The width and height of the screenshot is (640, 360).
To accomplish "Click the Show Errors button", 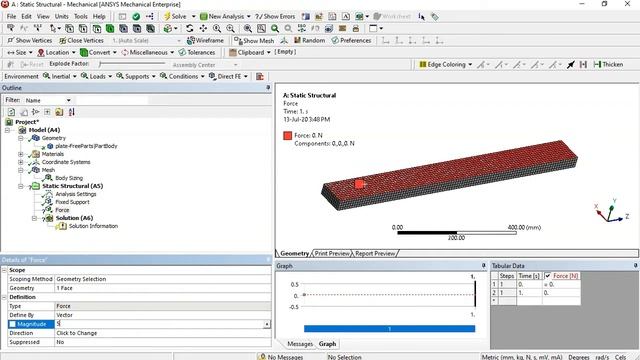I will pos(275,17).
